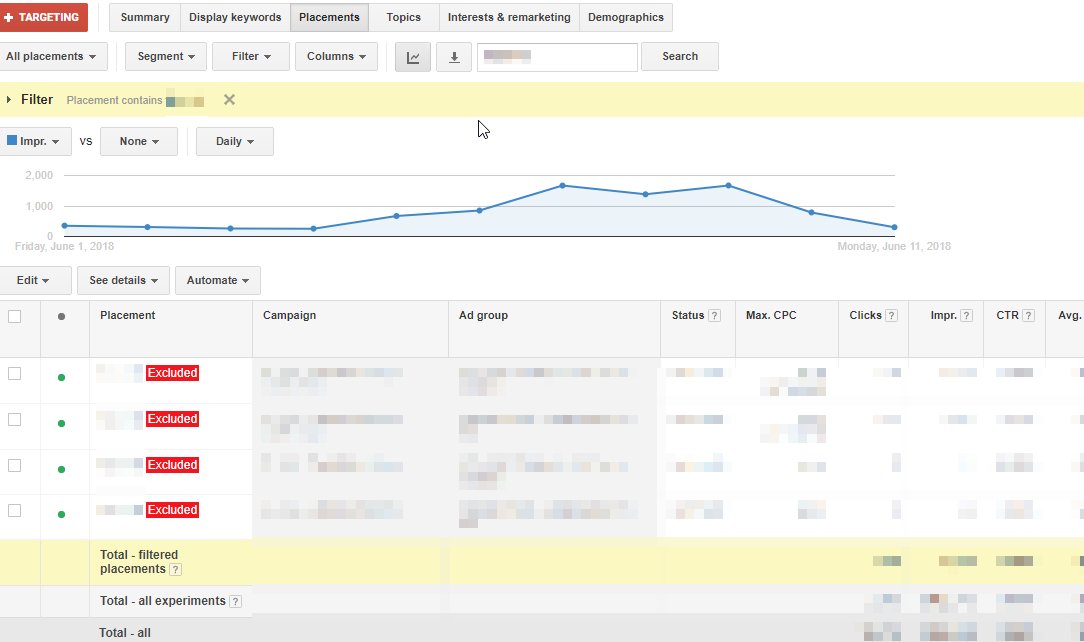
Task: Switch to the Summary tab
Action: click(144, 17)
